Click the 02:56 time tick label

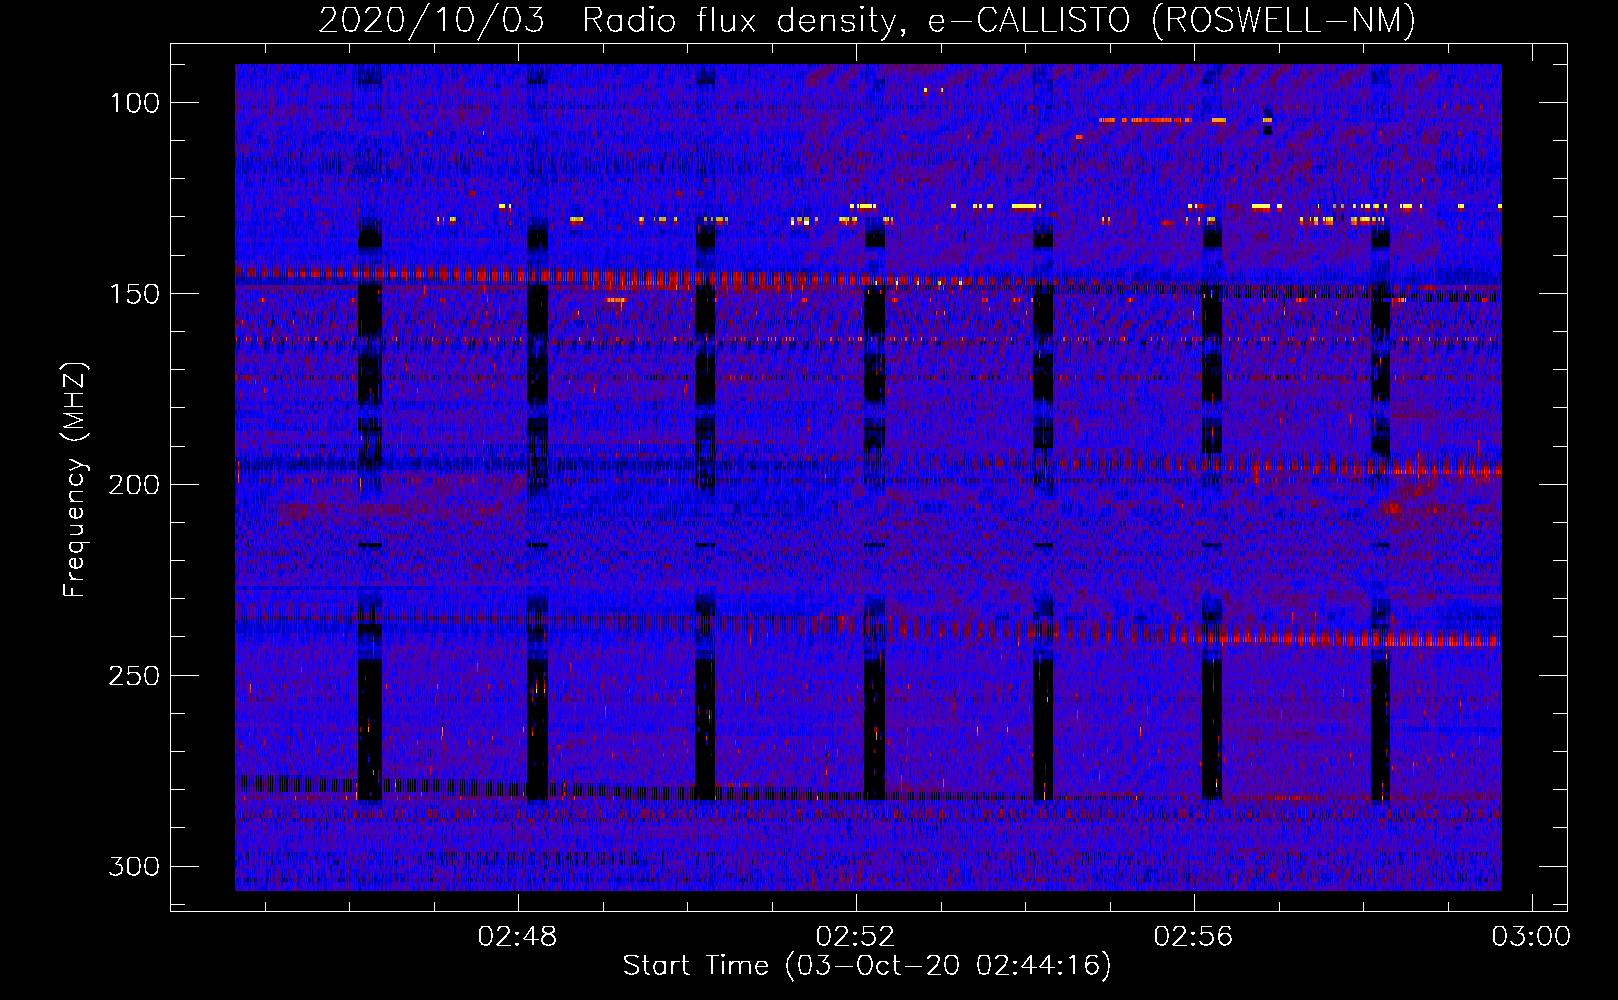[x=1193, y=937]
